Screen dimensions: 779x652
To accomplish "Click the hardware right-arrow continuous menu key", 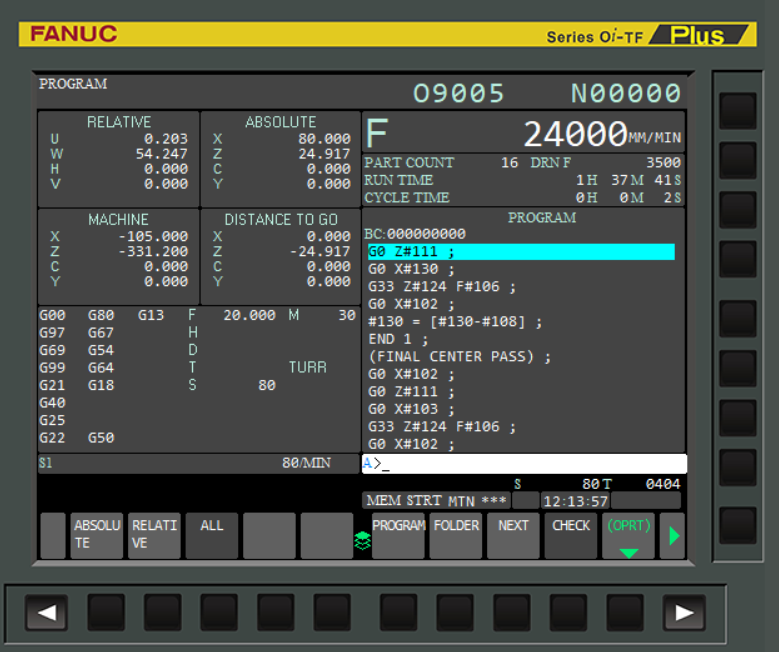I will pos(684,613).
